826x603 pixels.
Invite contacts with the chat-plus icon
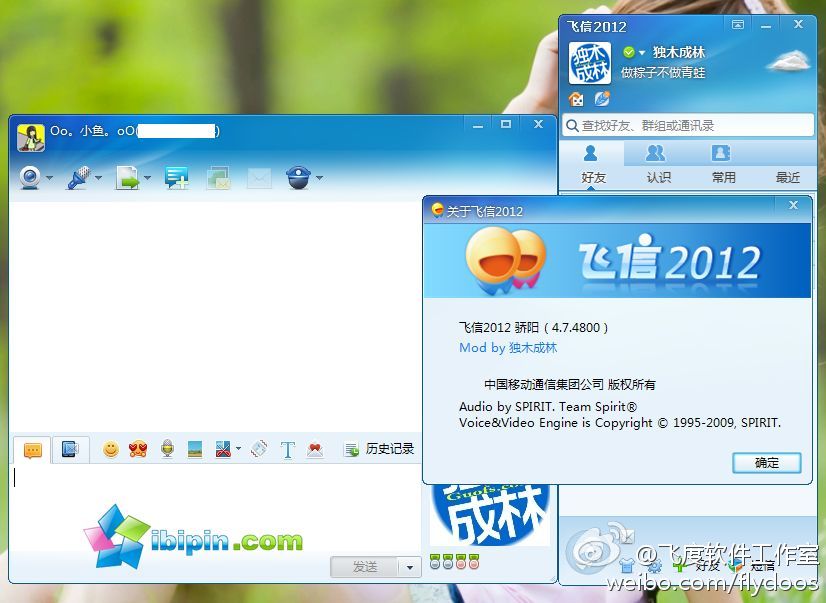pyautogui.click(x=176, y=177)
